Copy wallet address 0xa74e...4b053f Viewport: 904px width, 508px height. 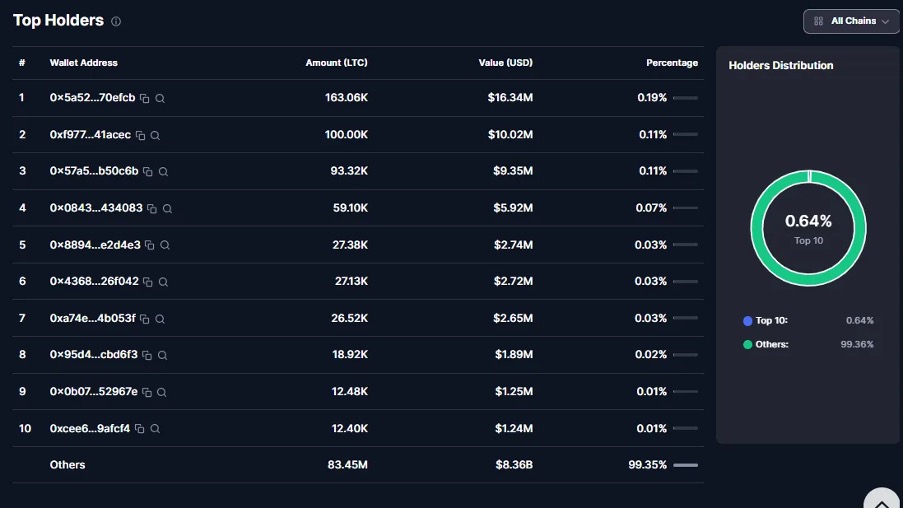(x=145, y=319)
